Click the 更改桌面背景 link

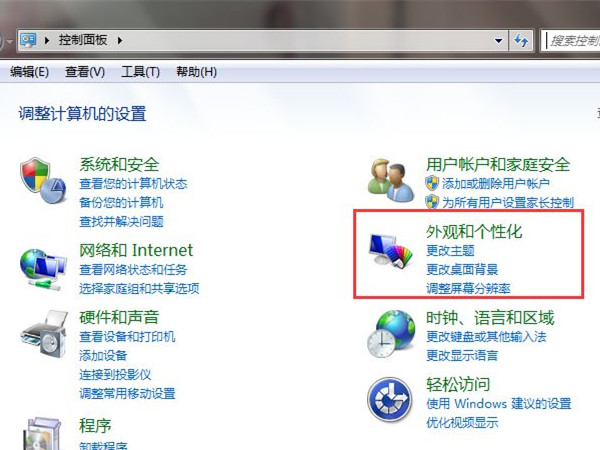462,269
